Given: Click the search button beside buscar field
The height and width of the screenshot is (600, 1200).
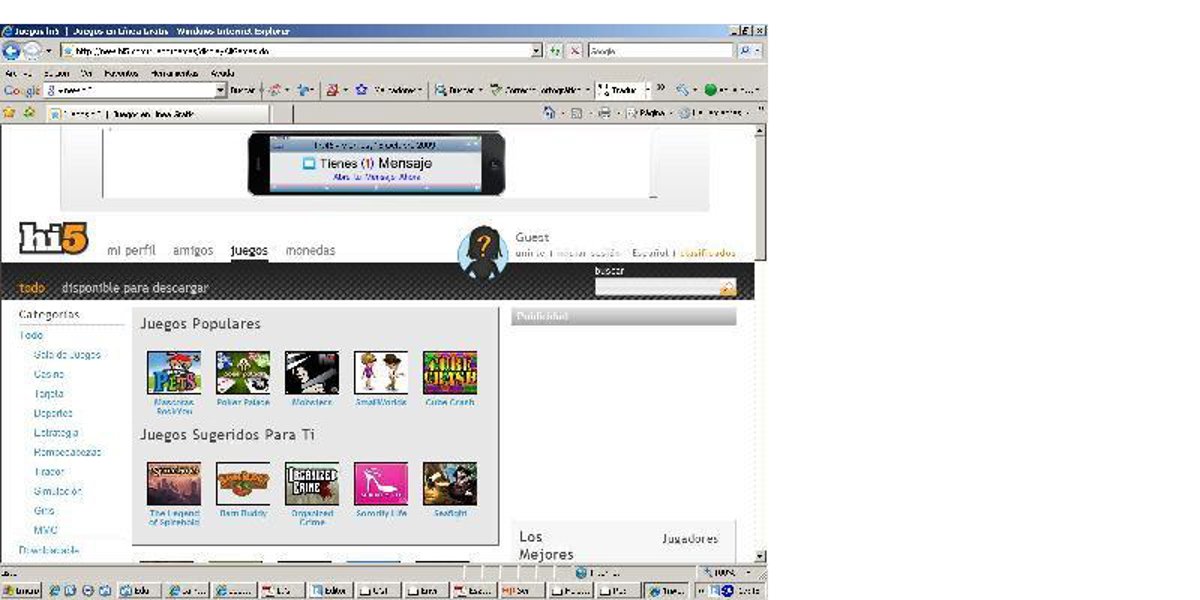Looking at the screenshot, I should tap(727, 288).
